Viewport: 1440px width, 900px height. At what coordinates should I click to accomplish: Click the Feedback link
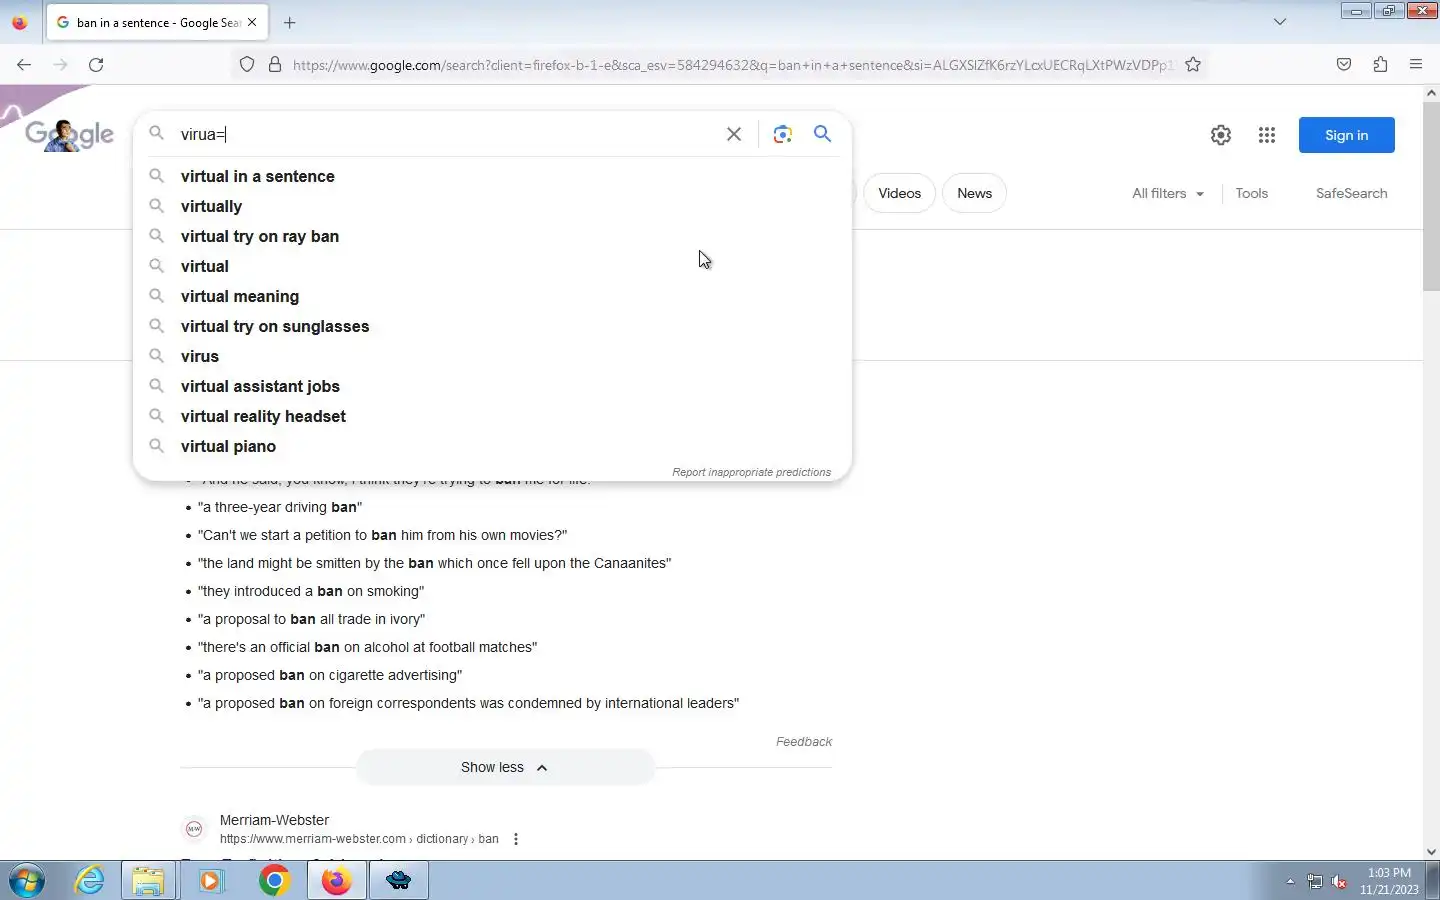click(803, 742)
